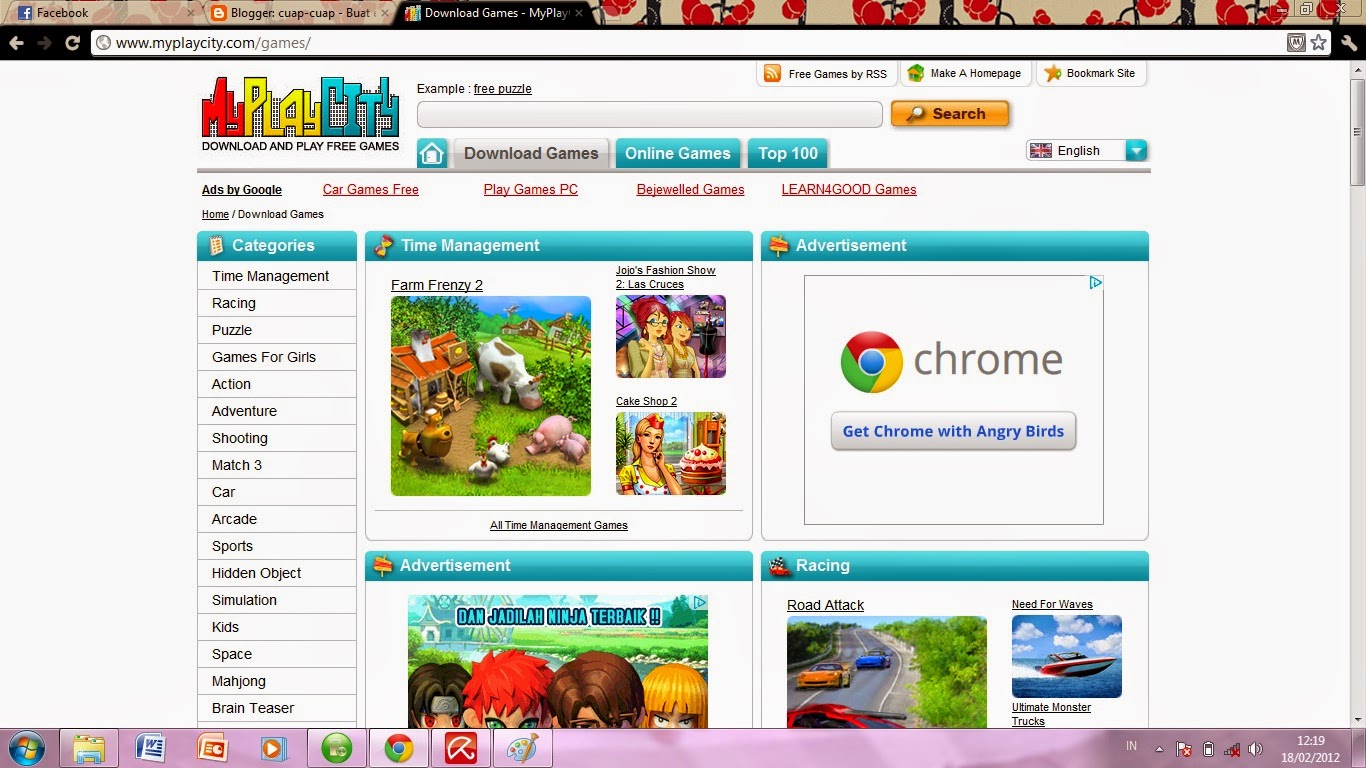Select the Games For Girls category
Screen dimensions: 1366x768
(277, 357)
